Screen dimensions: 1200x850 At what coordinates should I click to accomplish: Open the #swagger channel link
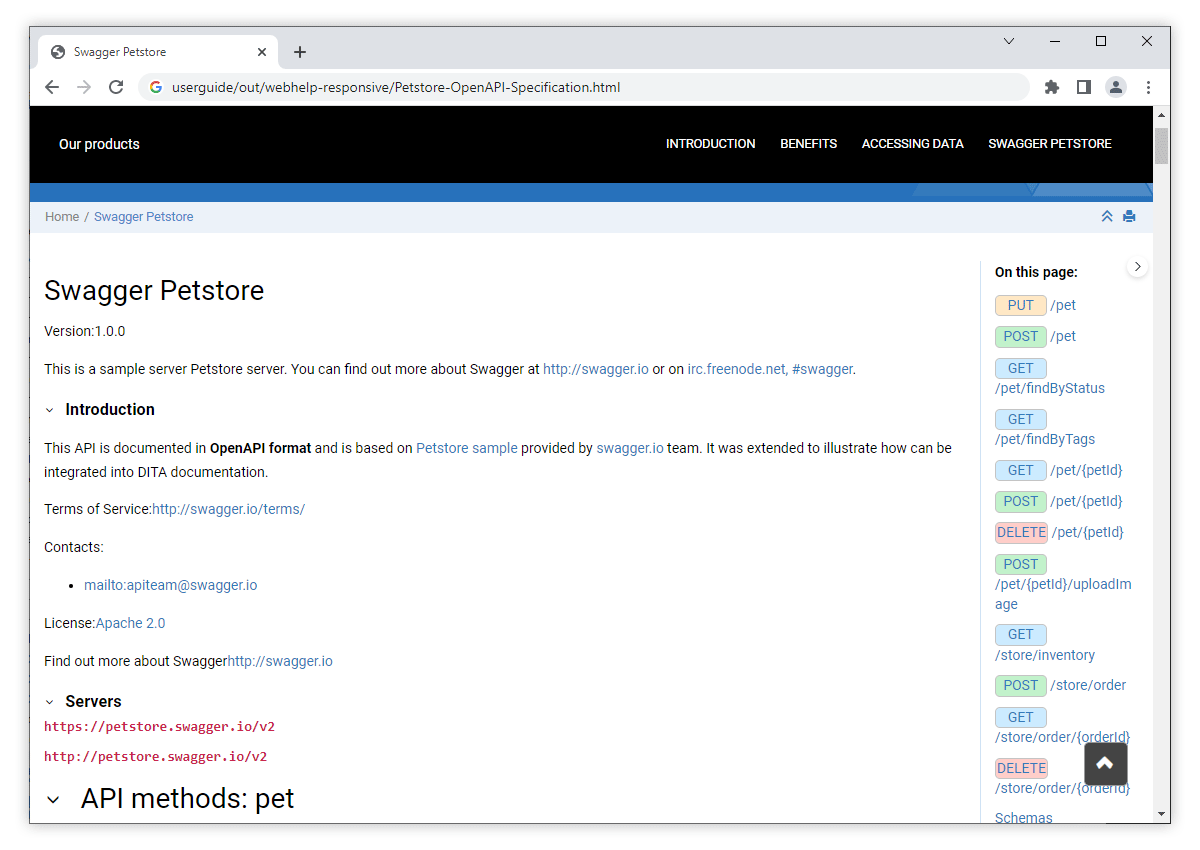[822, 369]
